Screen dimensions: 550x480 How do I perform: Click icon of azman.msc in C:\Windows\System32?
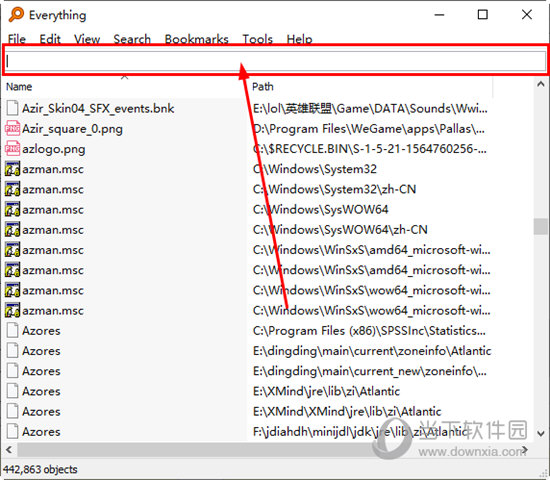click(x=13, y=169)
